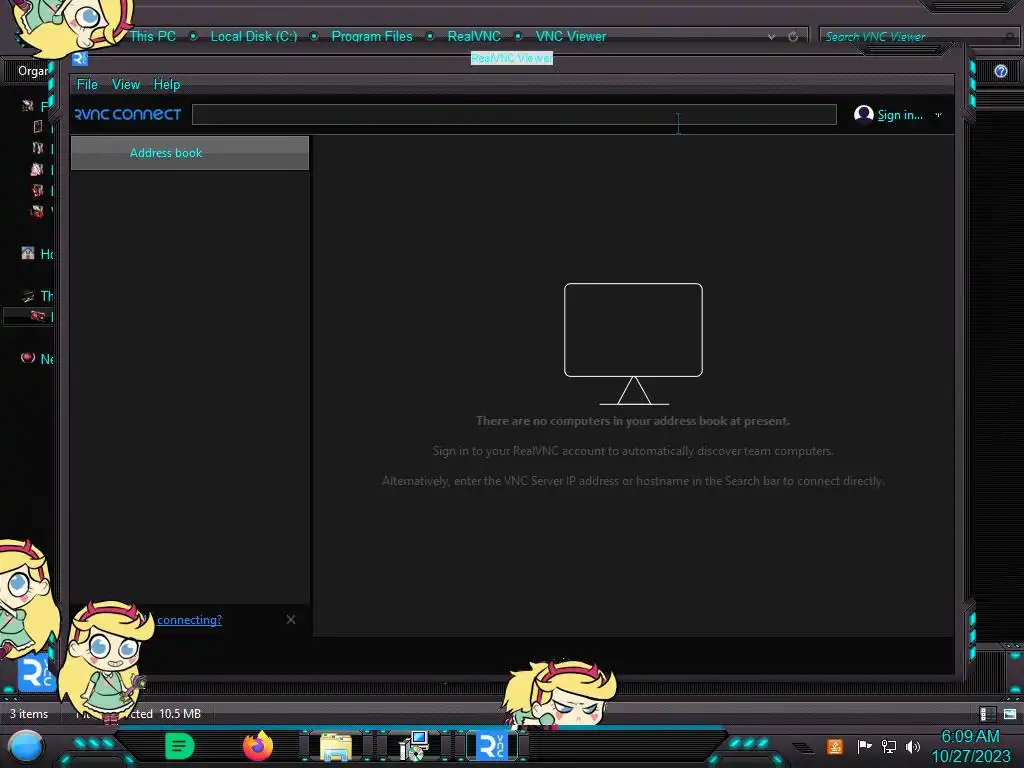Click the 10.5 MB size text
Viewport: 1024px width, 768px height.
coord(180,714)
